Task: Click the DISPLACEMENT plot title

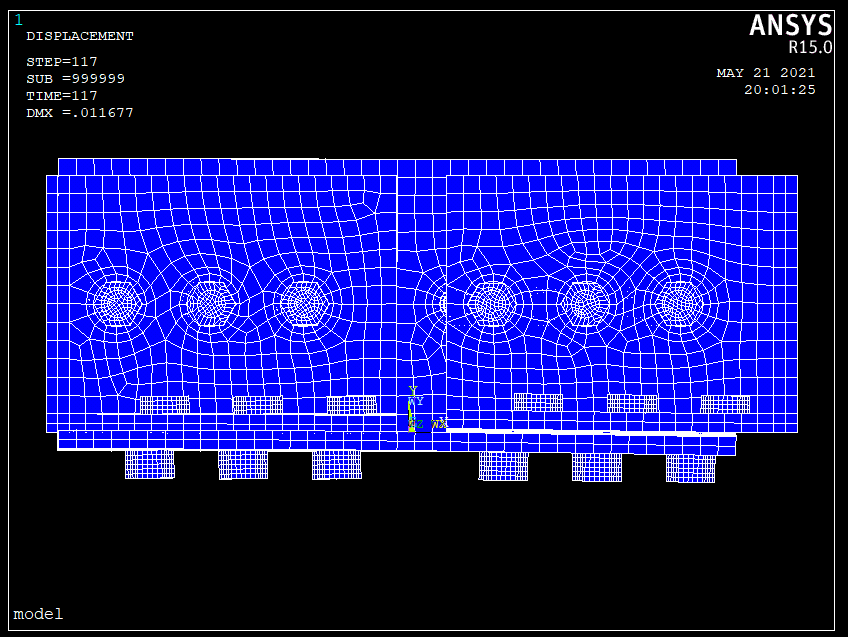Action: pos(80,36)
